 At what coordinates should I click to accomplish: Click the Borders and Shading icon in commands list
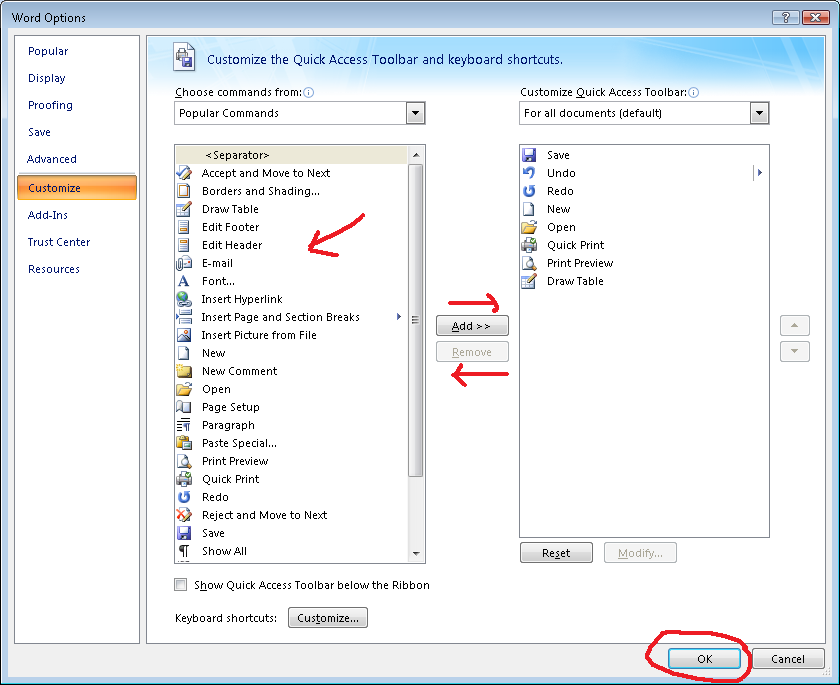click(x=184, y=191)
